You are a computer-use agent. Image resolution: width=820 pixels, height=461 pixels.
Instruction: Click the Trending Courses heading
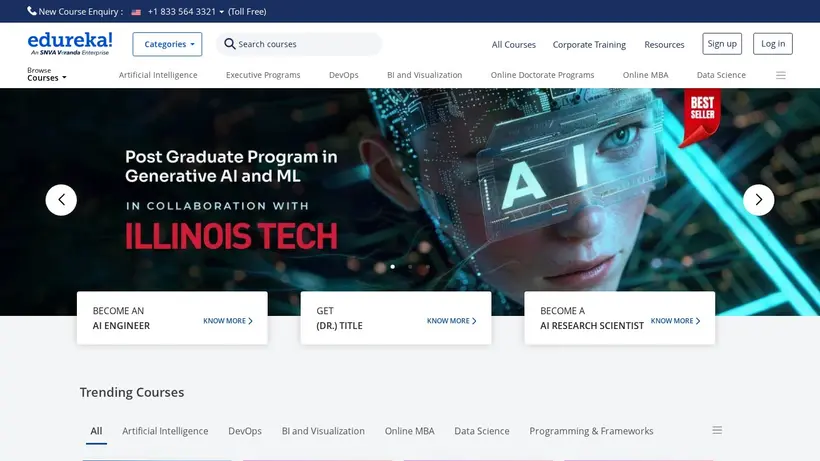(x=132, y=393)
